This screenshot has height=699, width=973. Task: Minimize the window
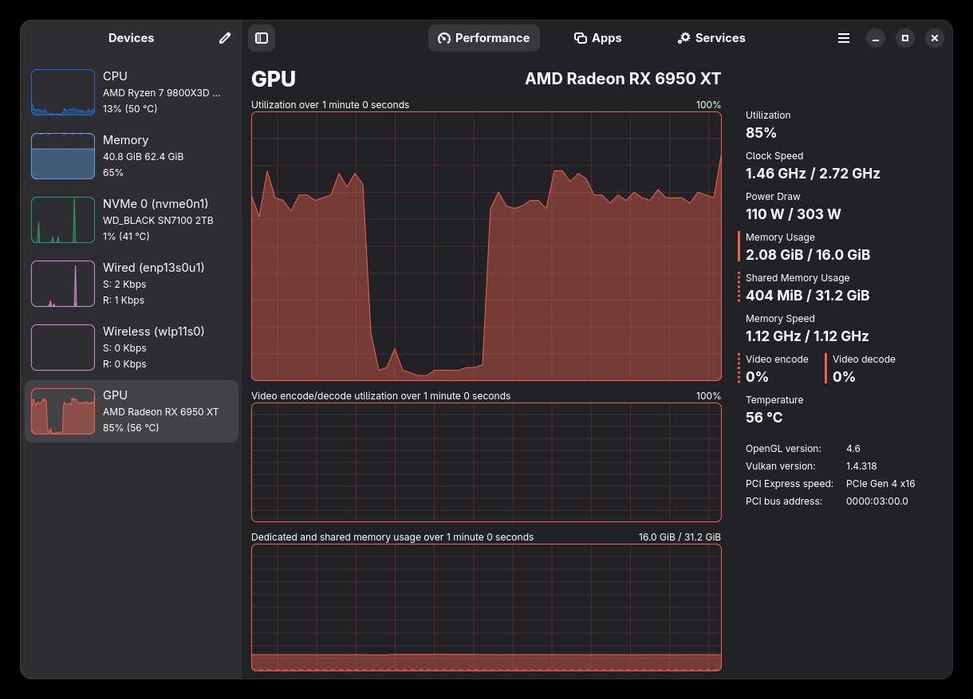[876, 38]
